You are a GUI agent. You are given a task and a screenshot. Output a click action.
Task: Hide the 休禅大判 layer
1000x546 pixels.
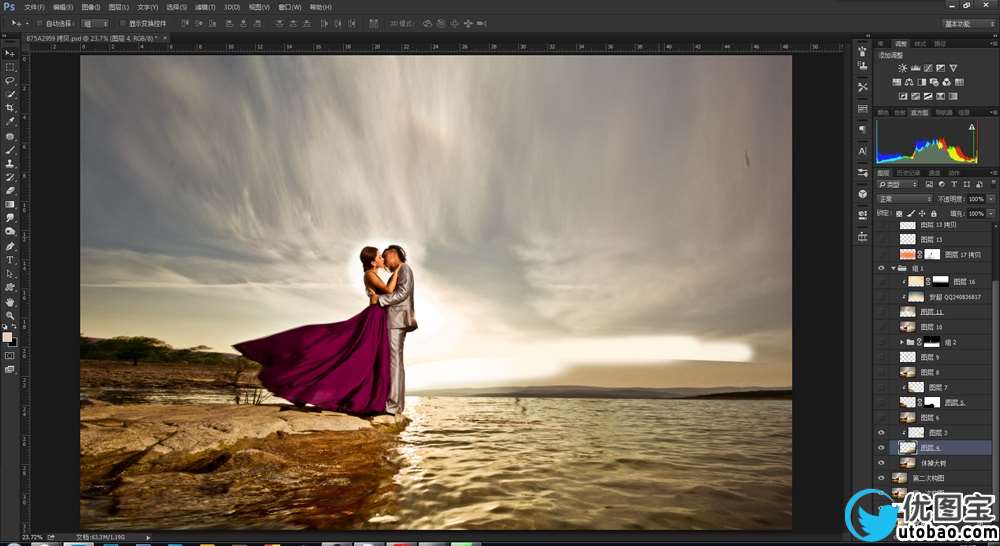881,463
